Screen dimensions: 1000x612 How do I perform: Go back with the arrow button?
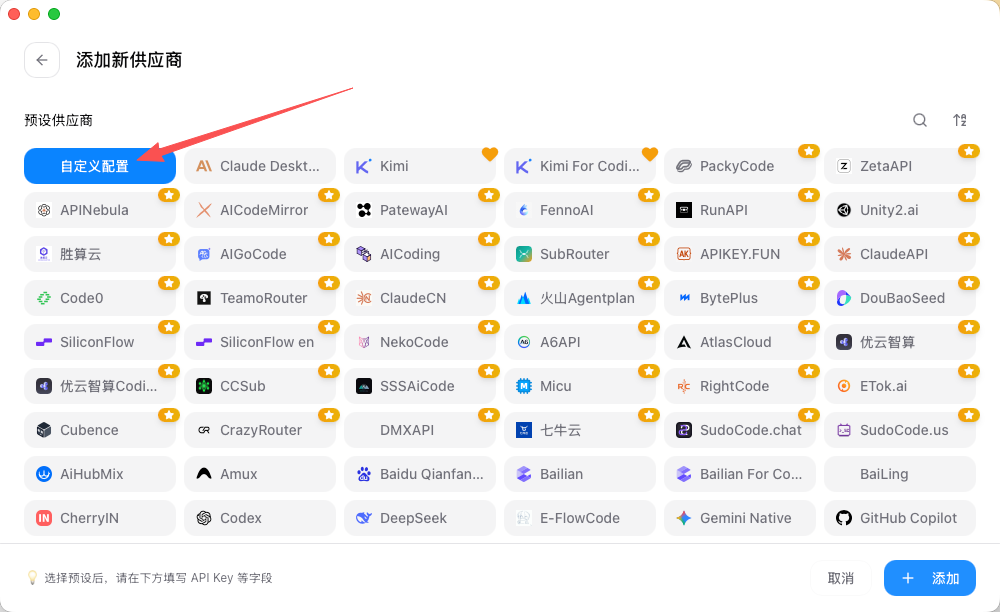tap(42, 60)
